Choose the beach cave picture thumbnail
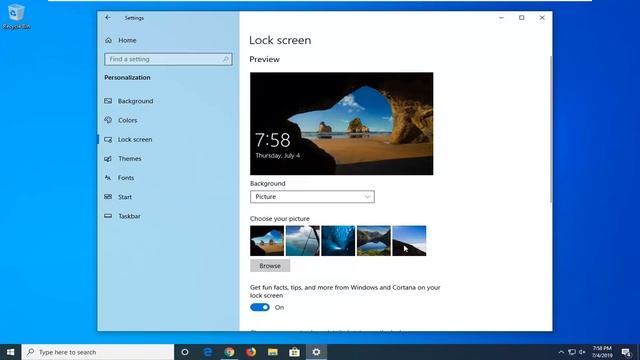 coord(267,241)
